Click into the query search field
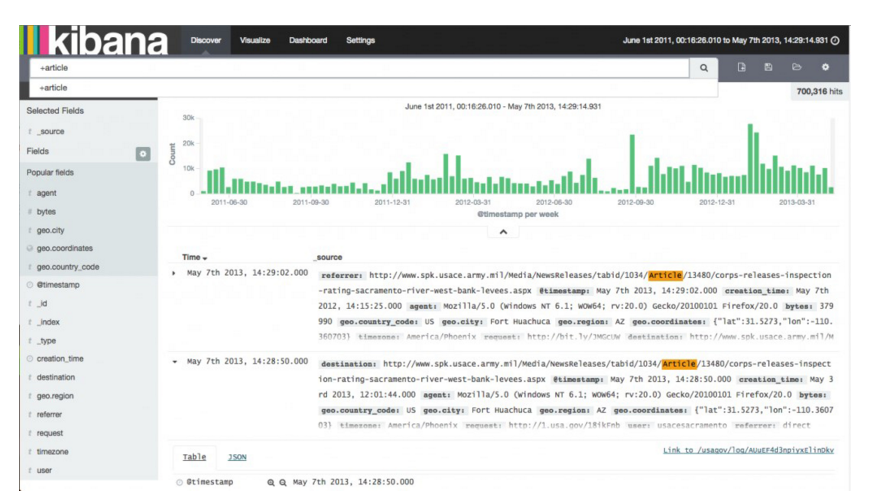This screenshot has width=869, height=498. [360, 68]
